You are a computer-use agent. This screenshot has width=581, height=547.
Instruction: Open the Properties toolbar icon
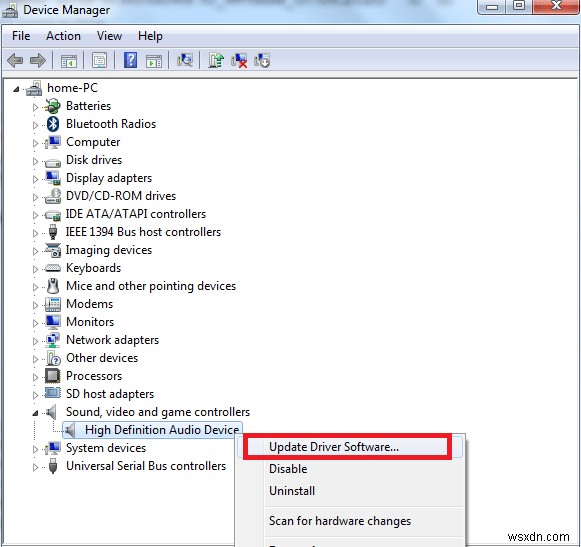pyautogui.click(x=99, y=60)
